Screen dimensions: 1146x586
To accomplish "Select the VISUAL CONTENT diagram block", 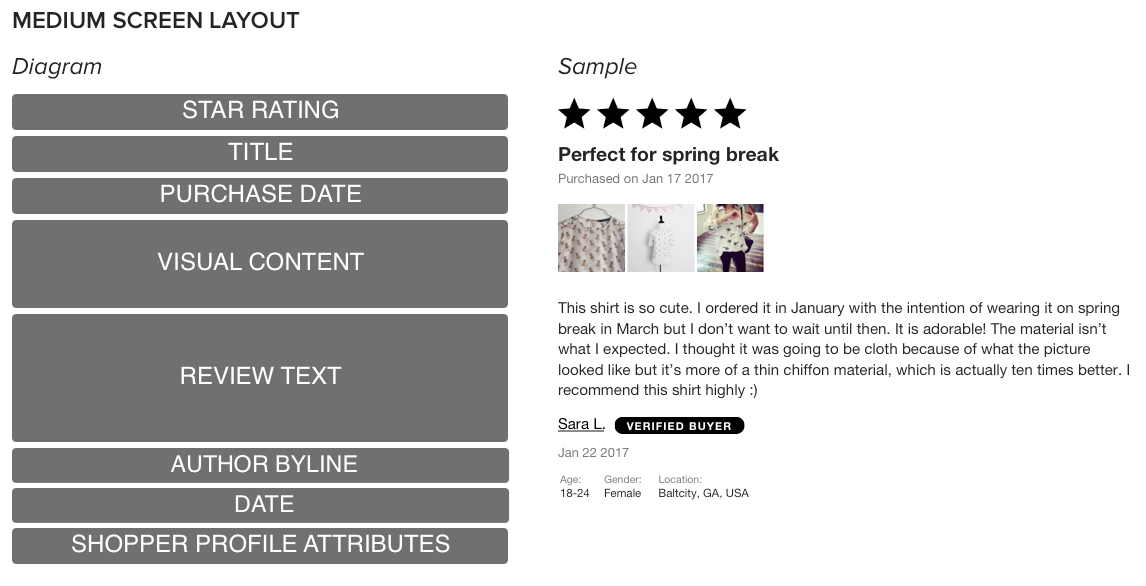I will pos(260,263).
